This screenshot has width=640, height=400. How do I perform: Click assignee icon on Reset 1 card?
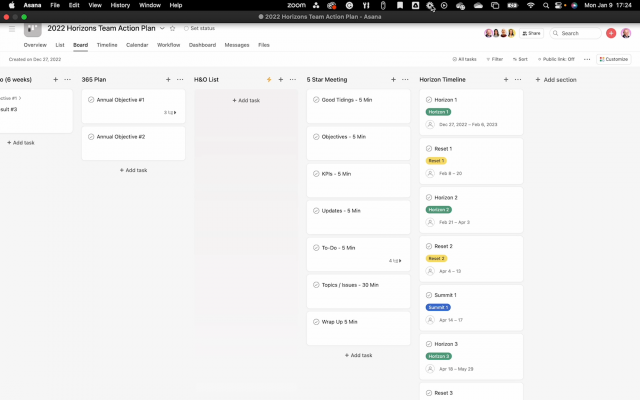(x=430, y=173)
